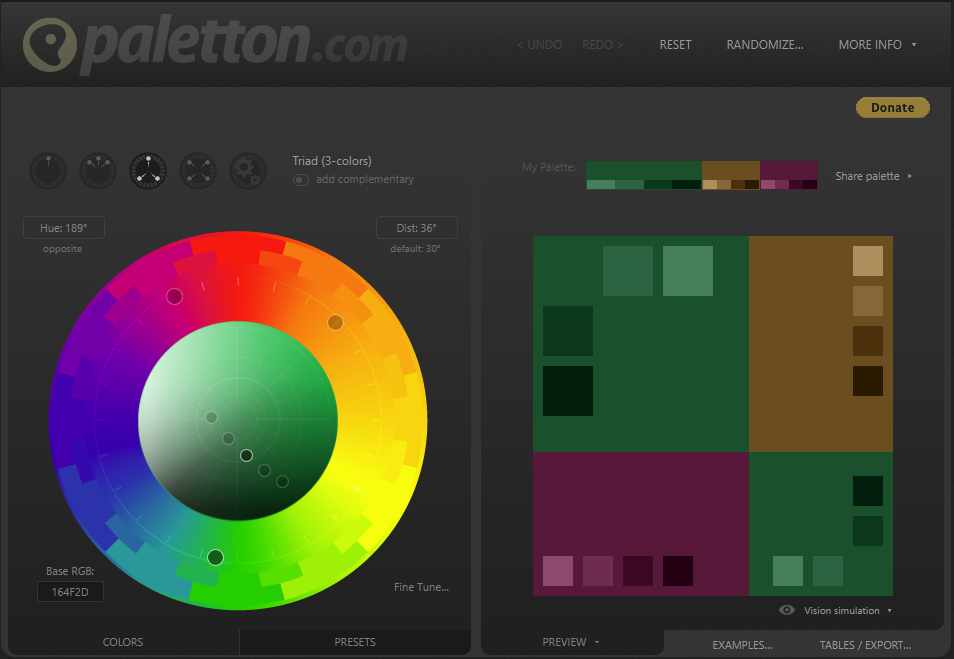
Task: Choose the Adjacent colors scheme icon
Action: pos(98,170)
